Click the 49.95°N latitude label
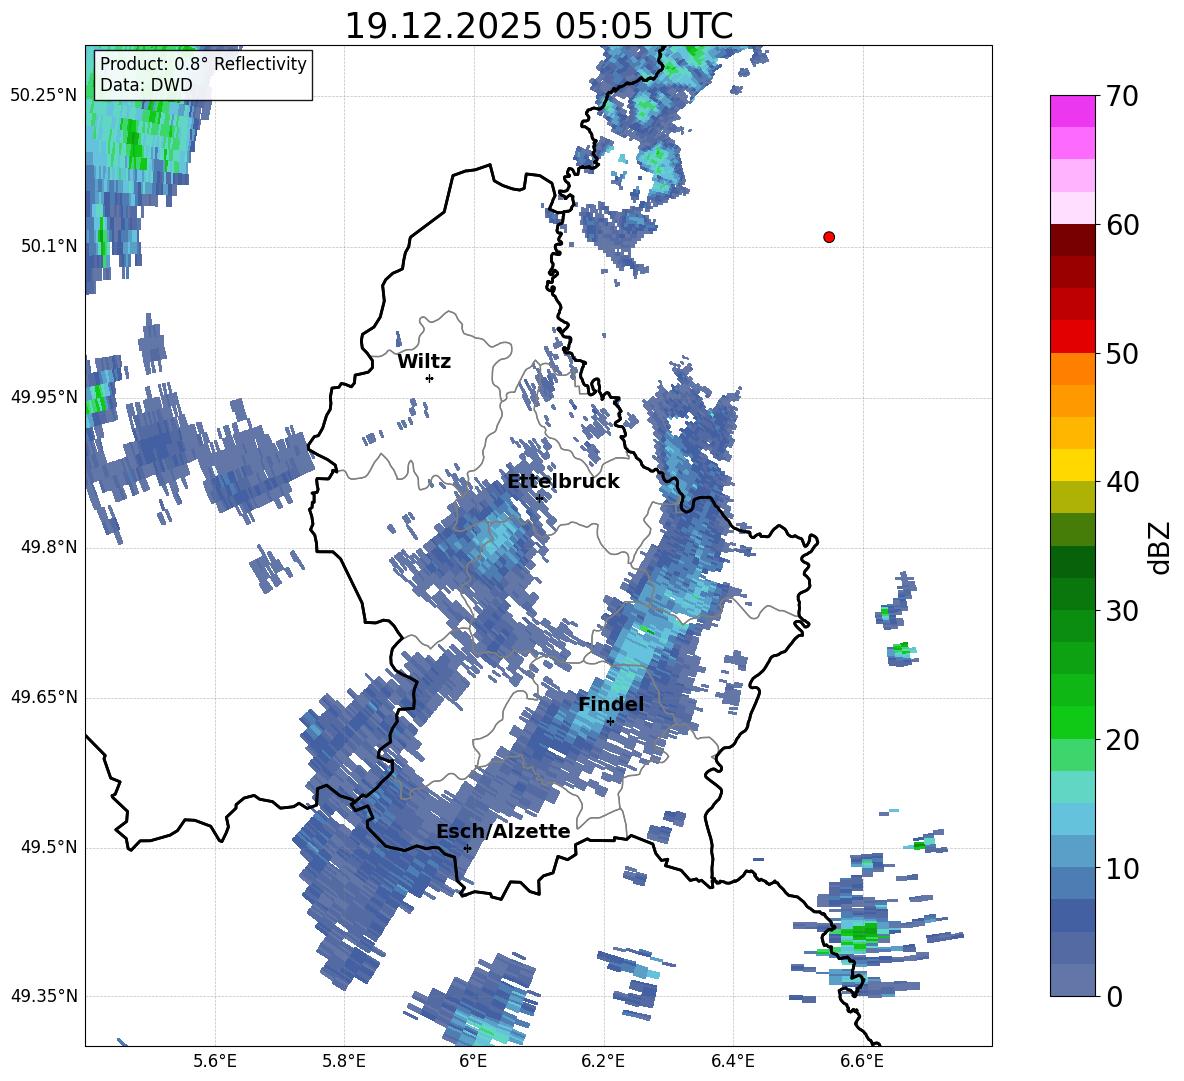This screenshot has height=1081, width=1184. pos(44,397)
